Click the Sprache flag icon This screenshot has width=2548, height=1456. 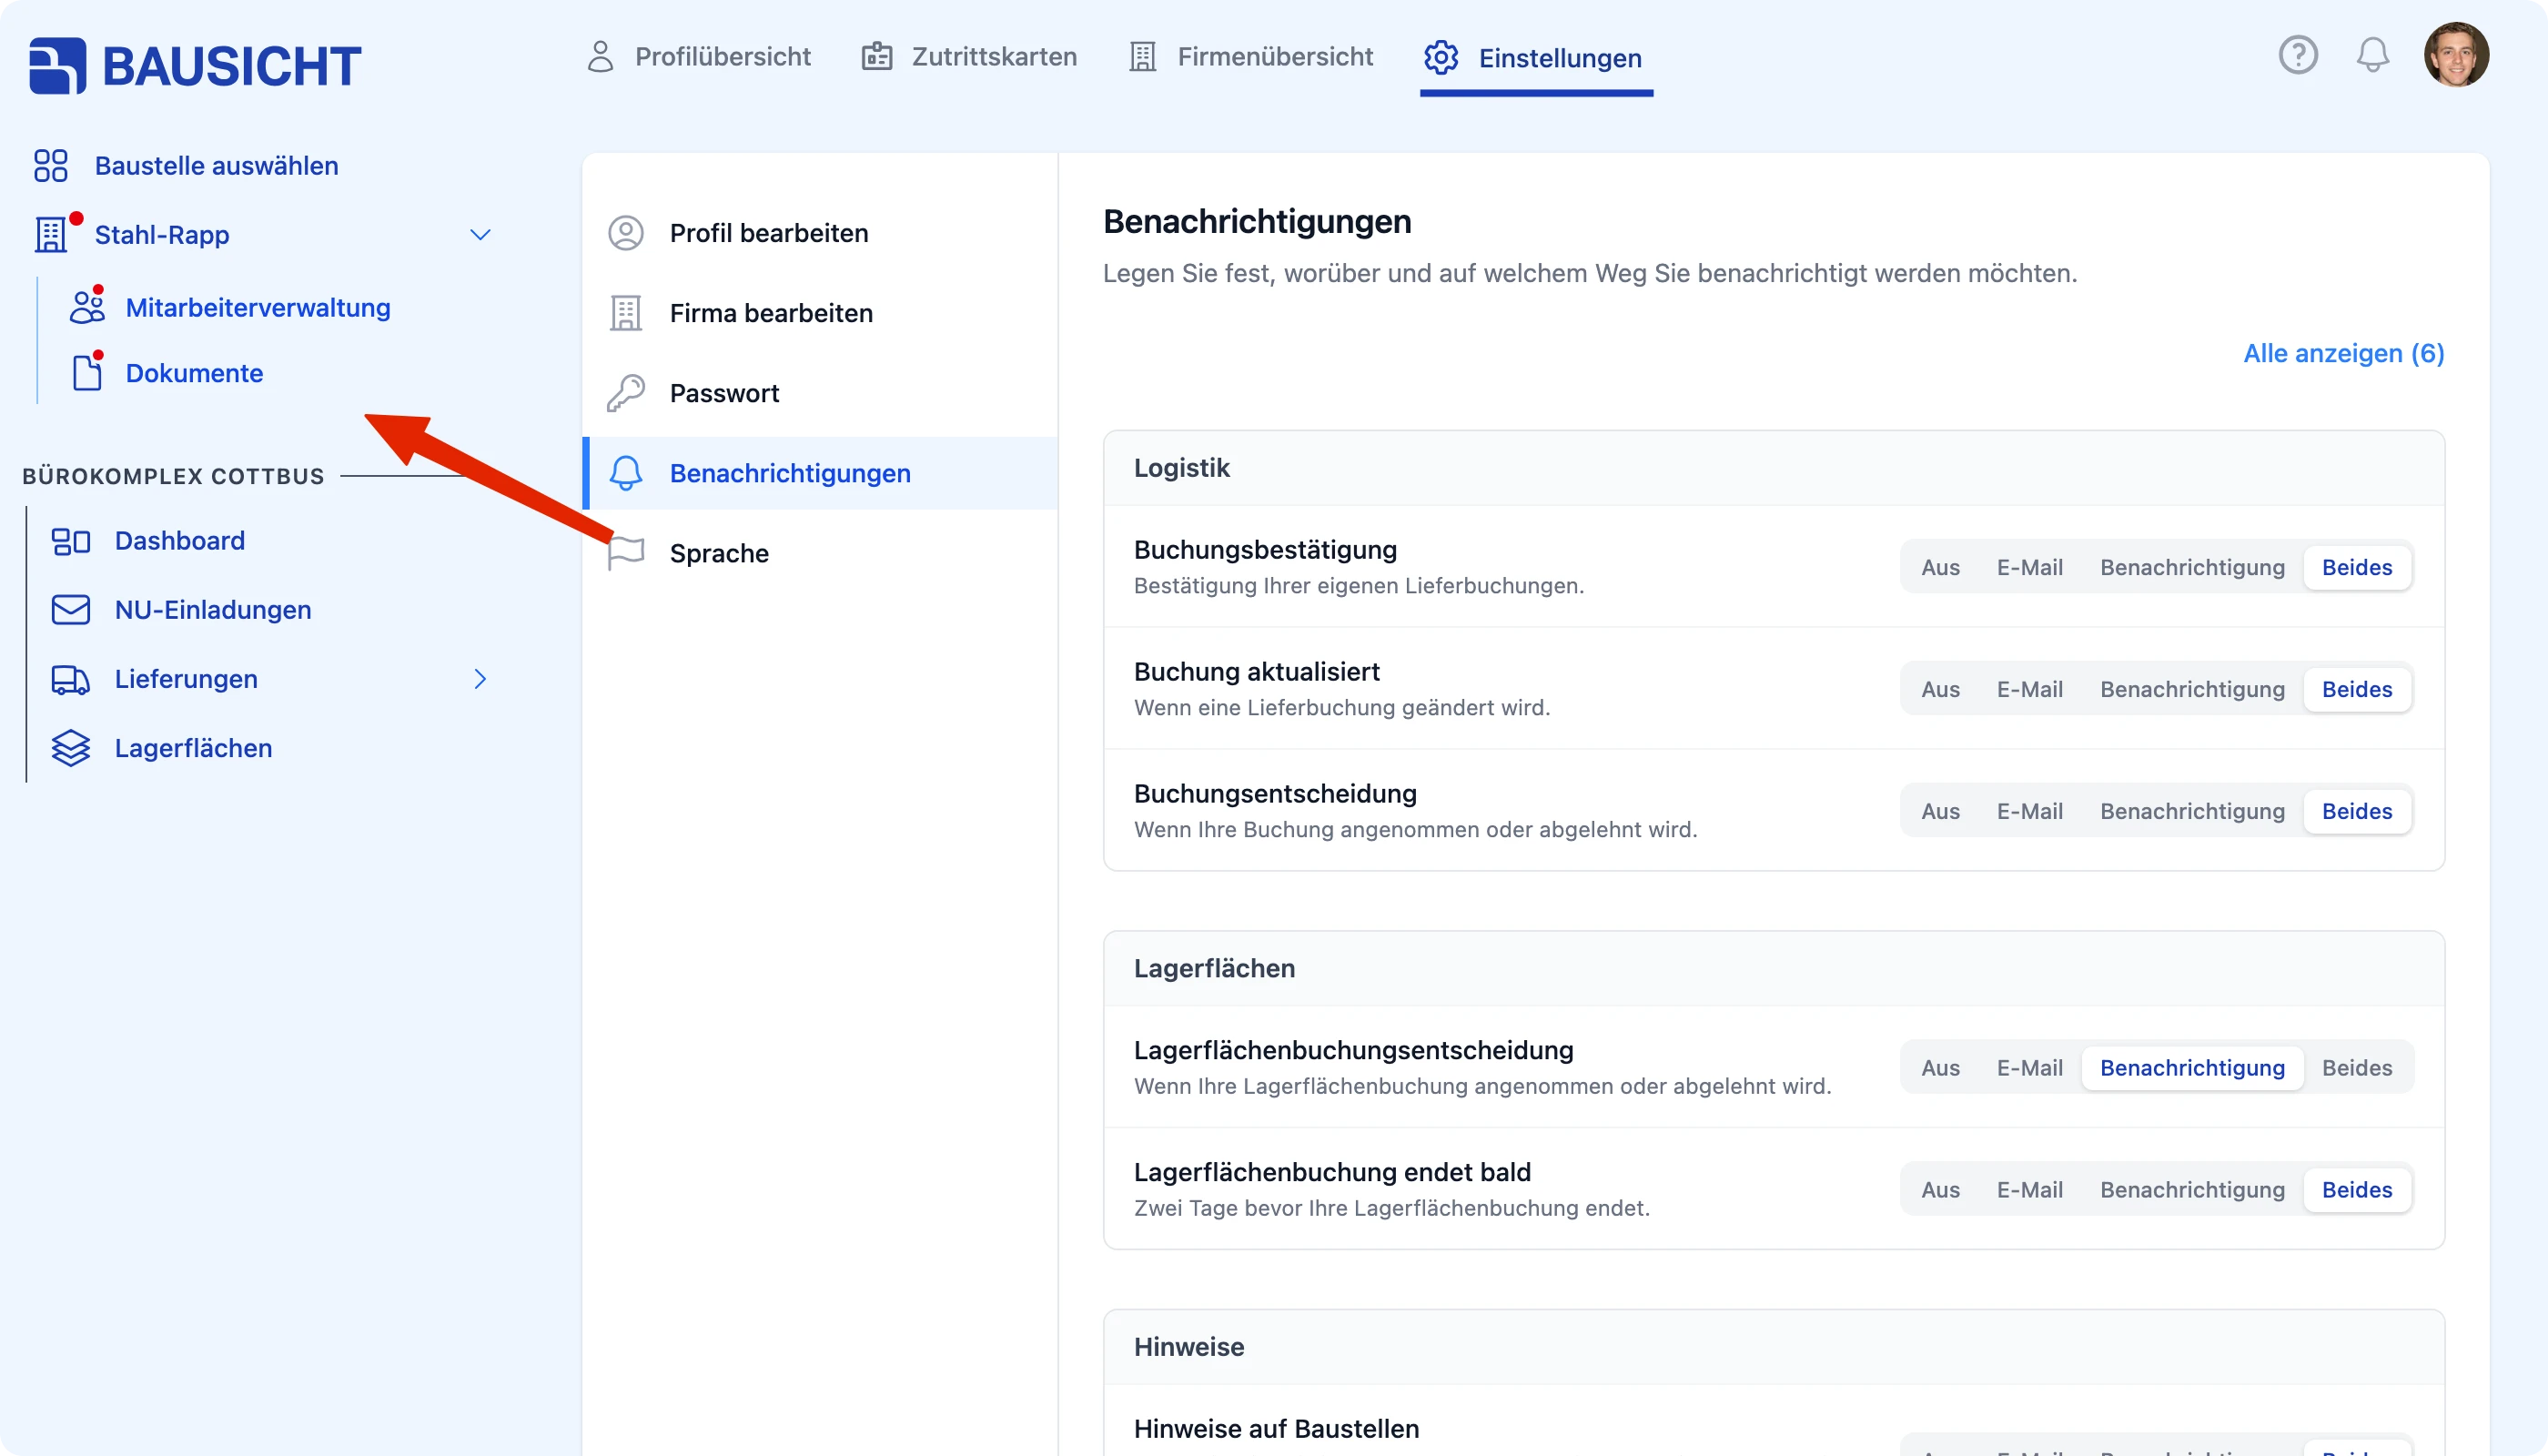coord(626,553)
